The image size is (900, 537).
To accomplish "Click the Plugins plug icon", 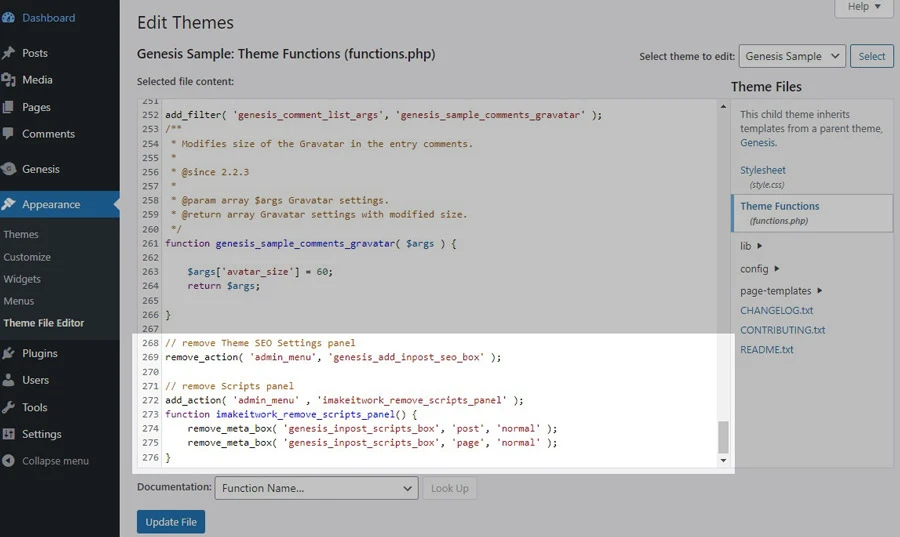I will tap(8, 353).
